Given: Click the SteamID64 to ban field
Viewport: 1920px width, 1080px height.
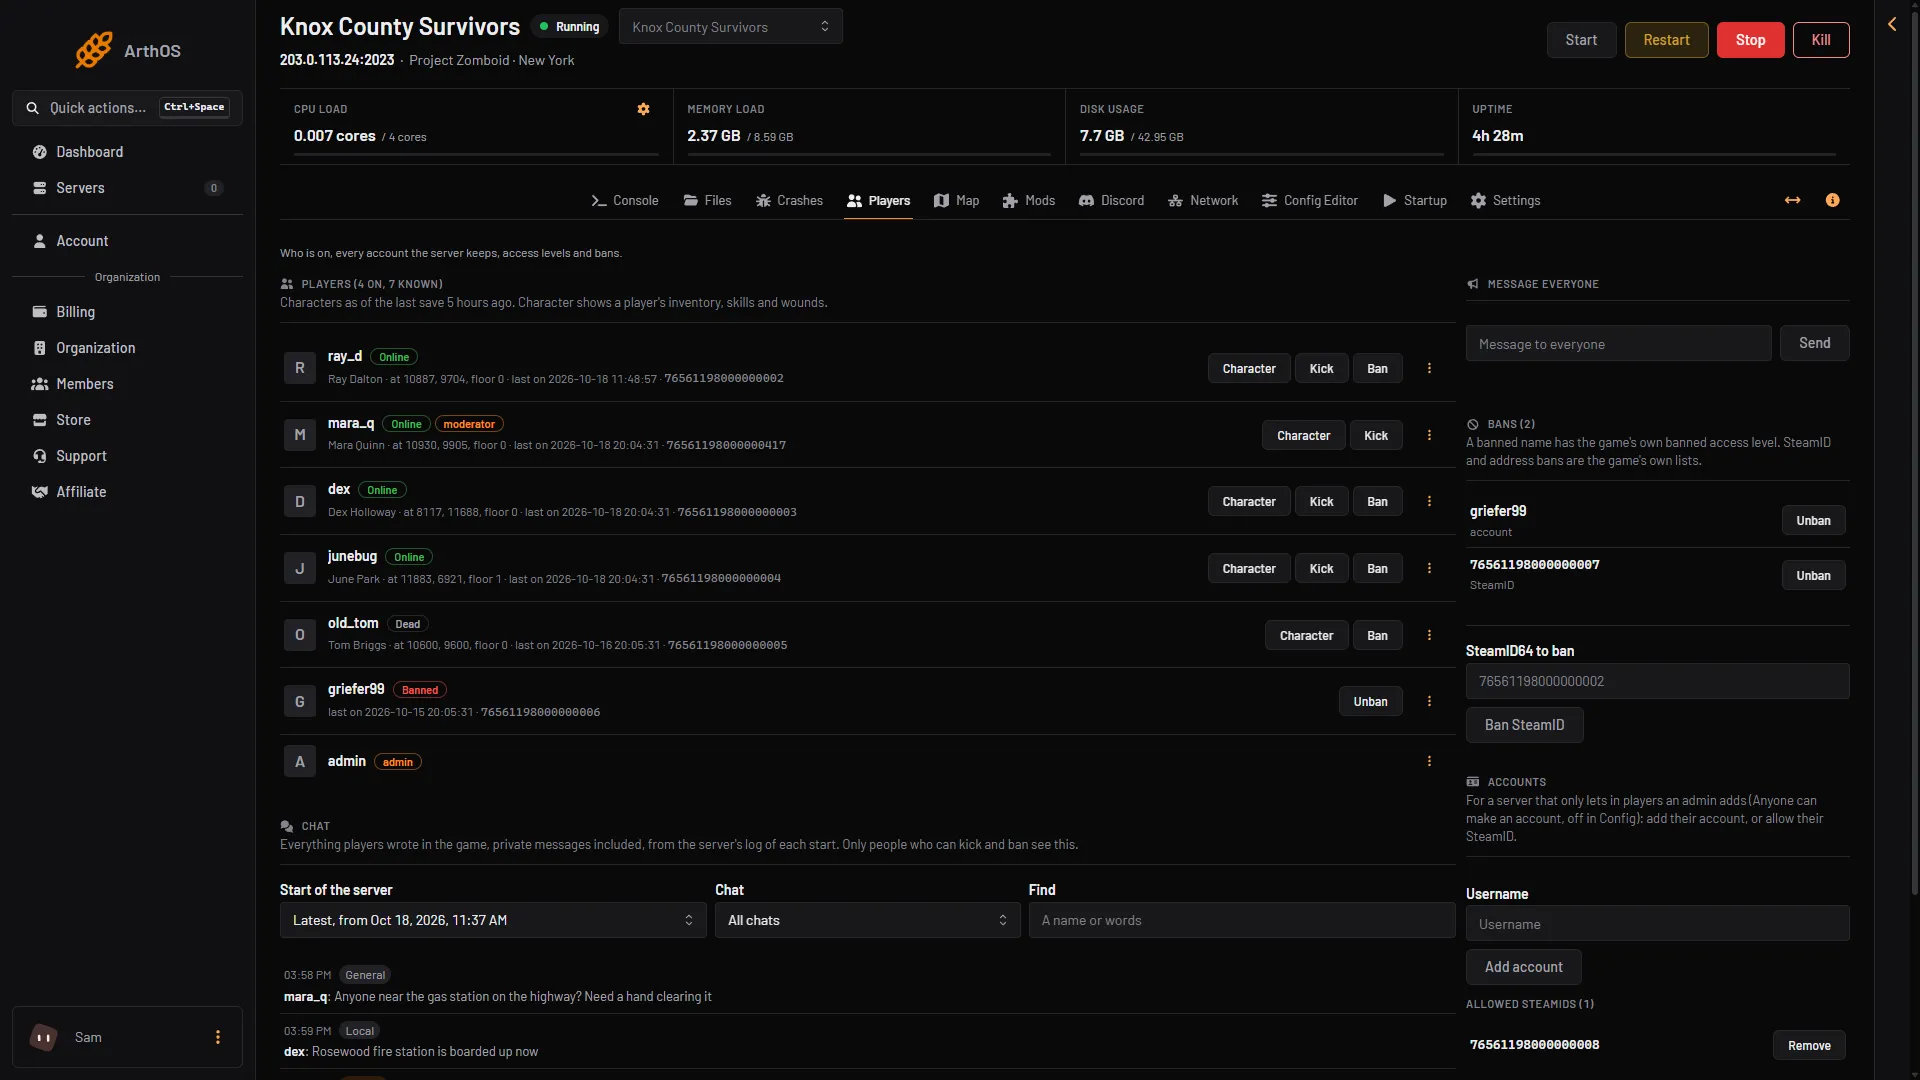Looking at the screenshot, I should (x=1657, y=682).
